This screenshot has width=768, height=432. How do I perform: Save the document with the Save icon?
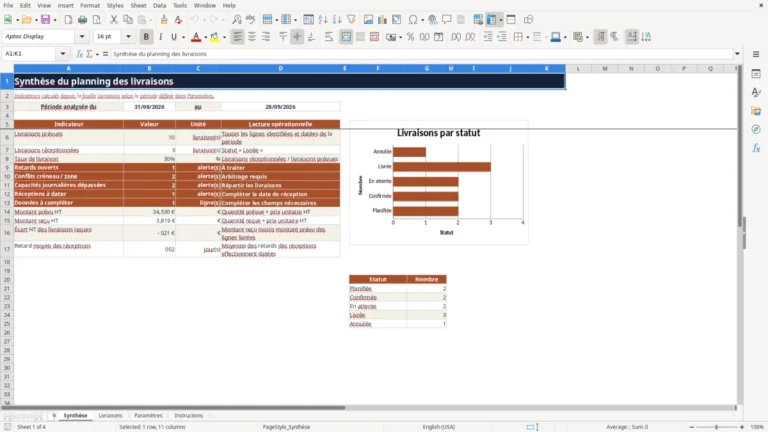(45, 20)
